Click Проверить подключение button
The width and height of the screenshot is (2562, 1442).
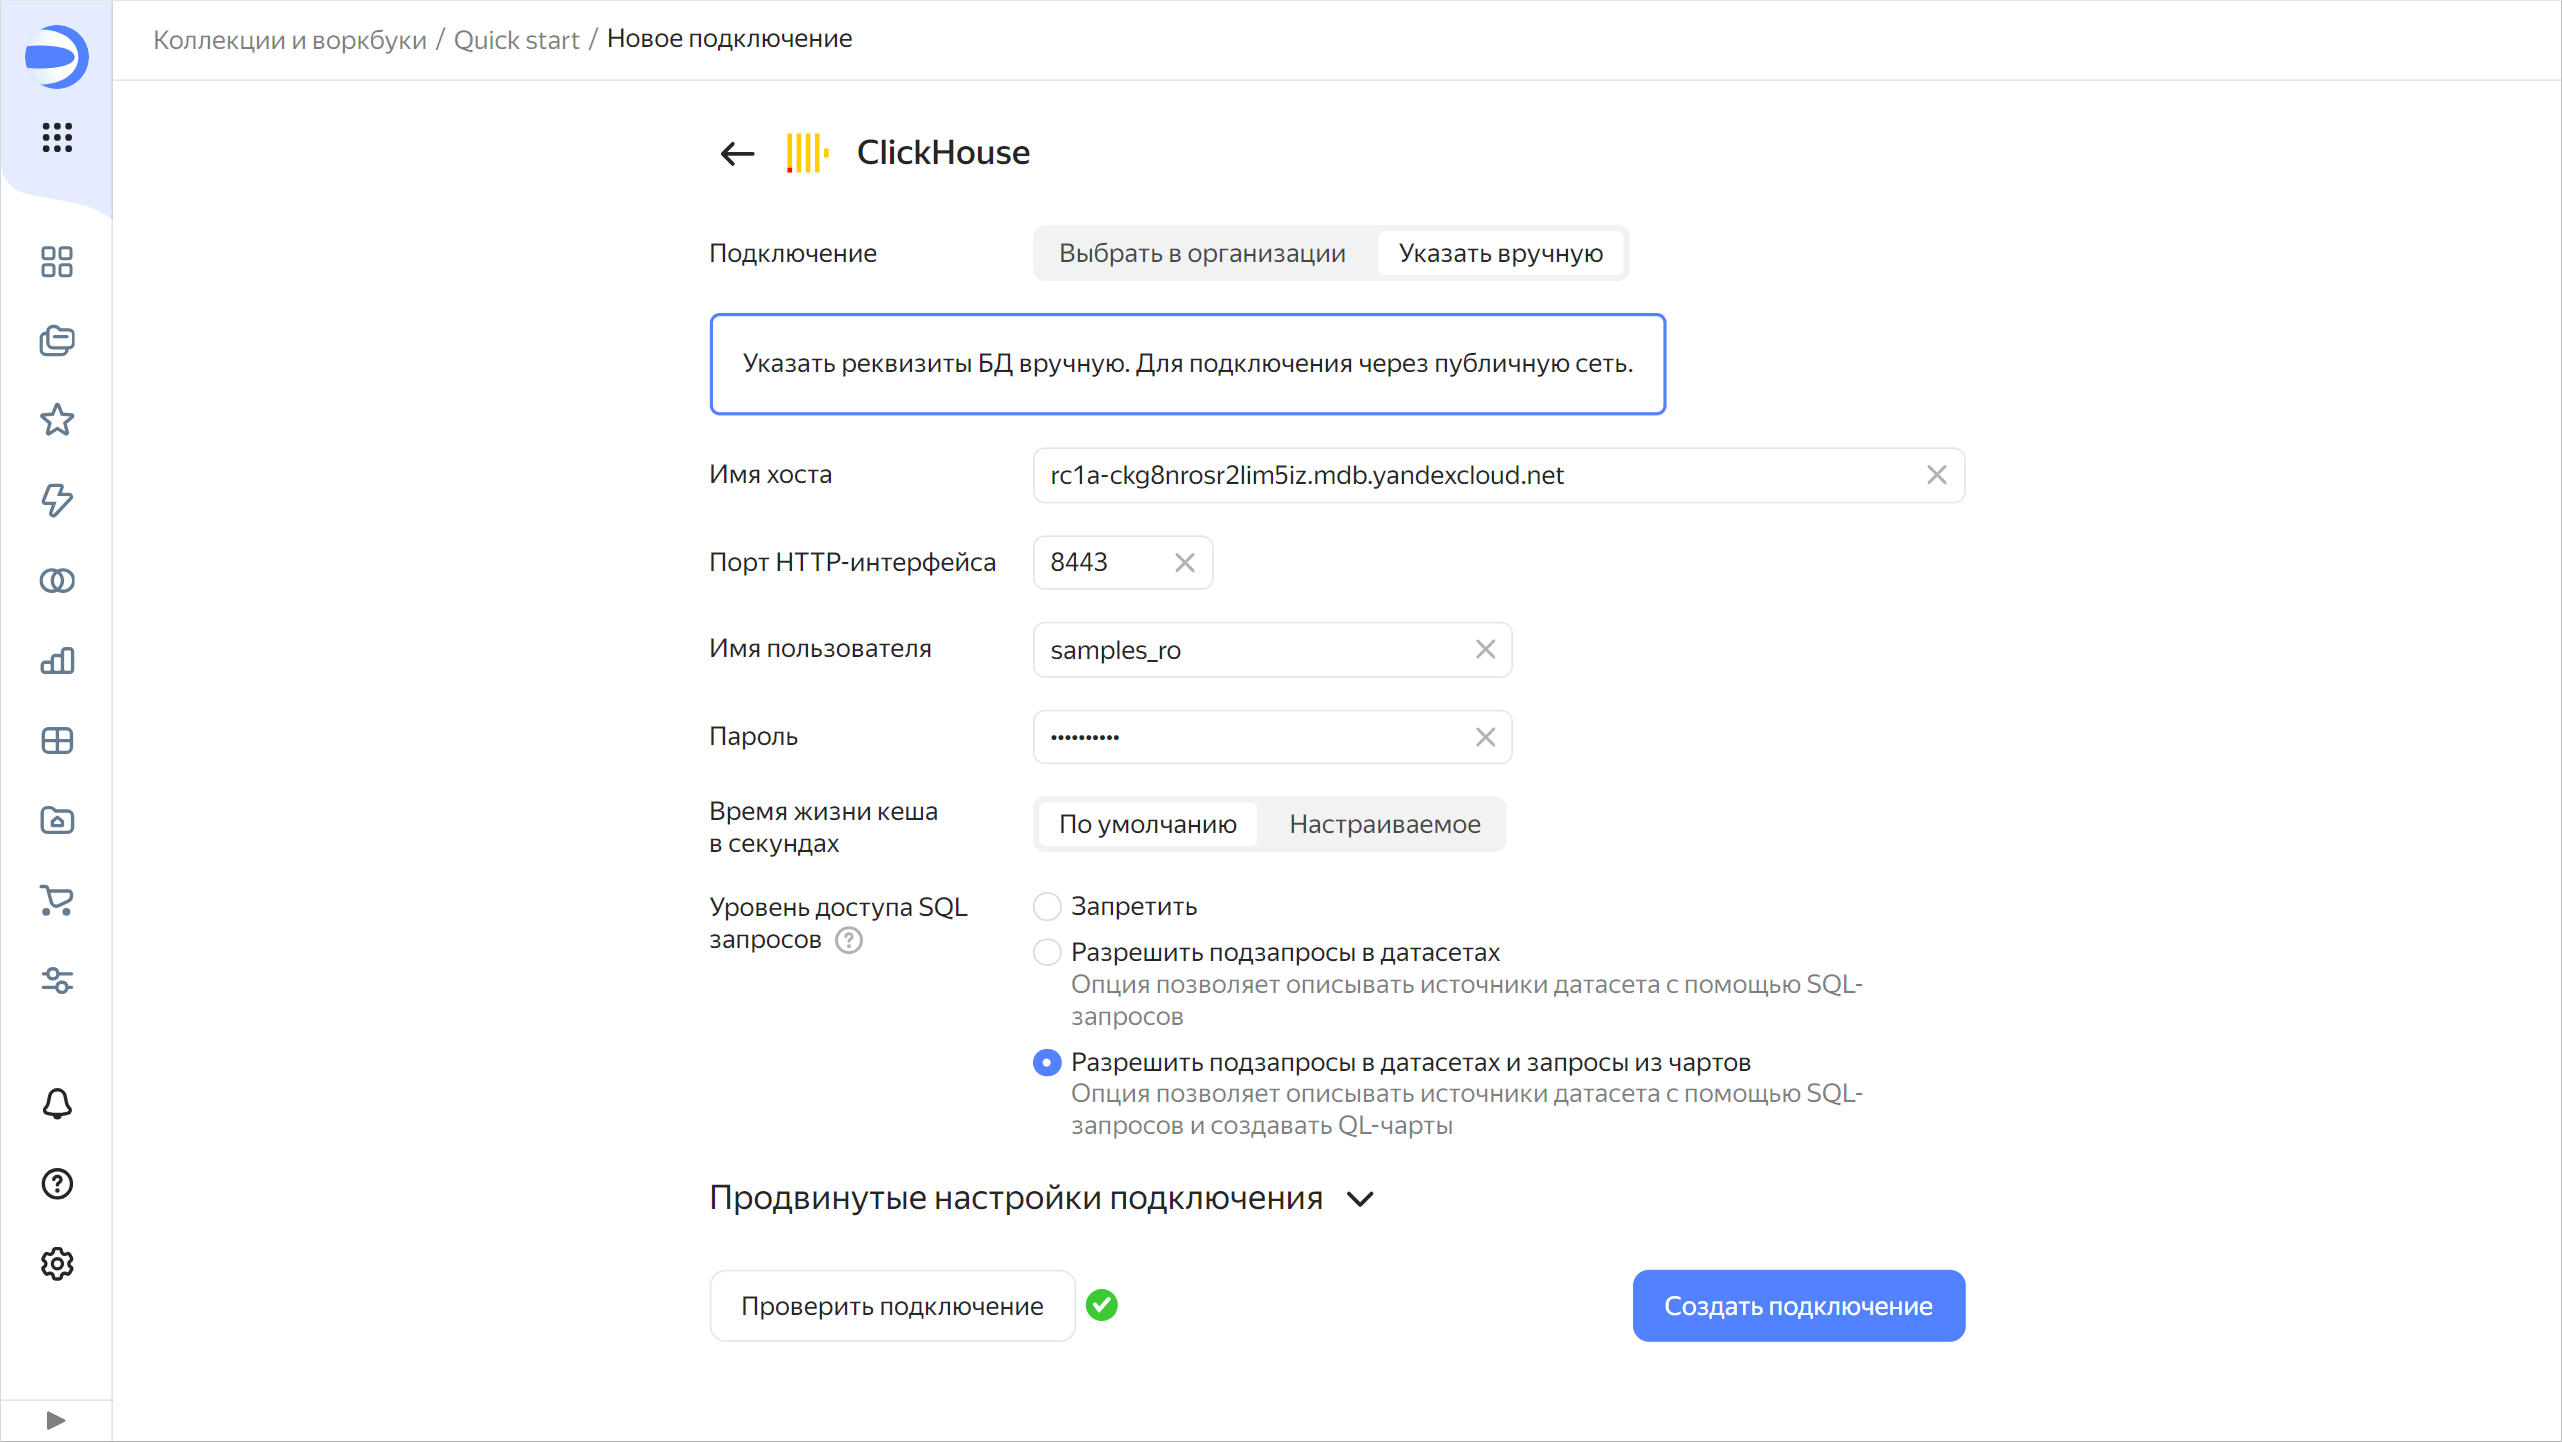pos(892,1305)
